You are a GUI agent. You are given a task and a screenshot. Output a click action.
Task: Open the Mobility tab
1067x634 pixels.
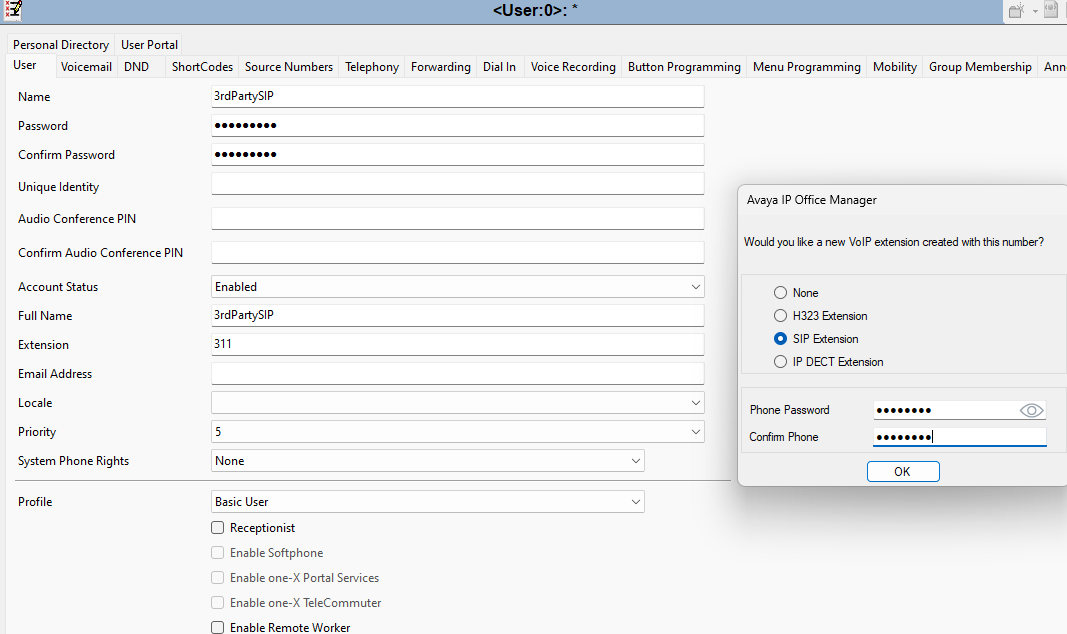(895, 67)
